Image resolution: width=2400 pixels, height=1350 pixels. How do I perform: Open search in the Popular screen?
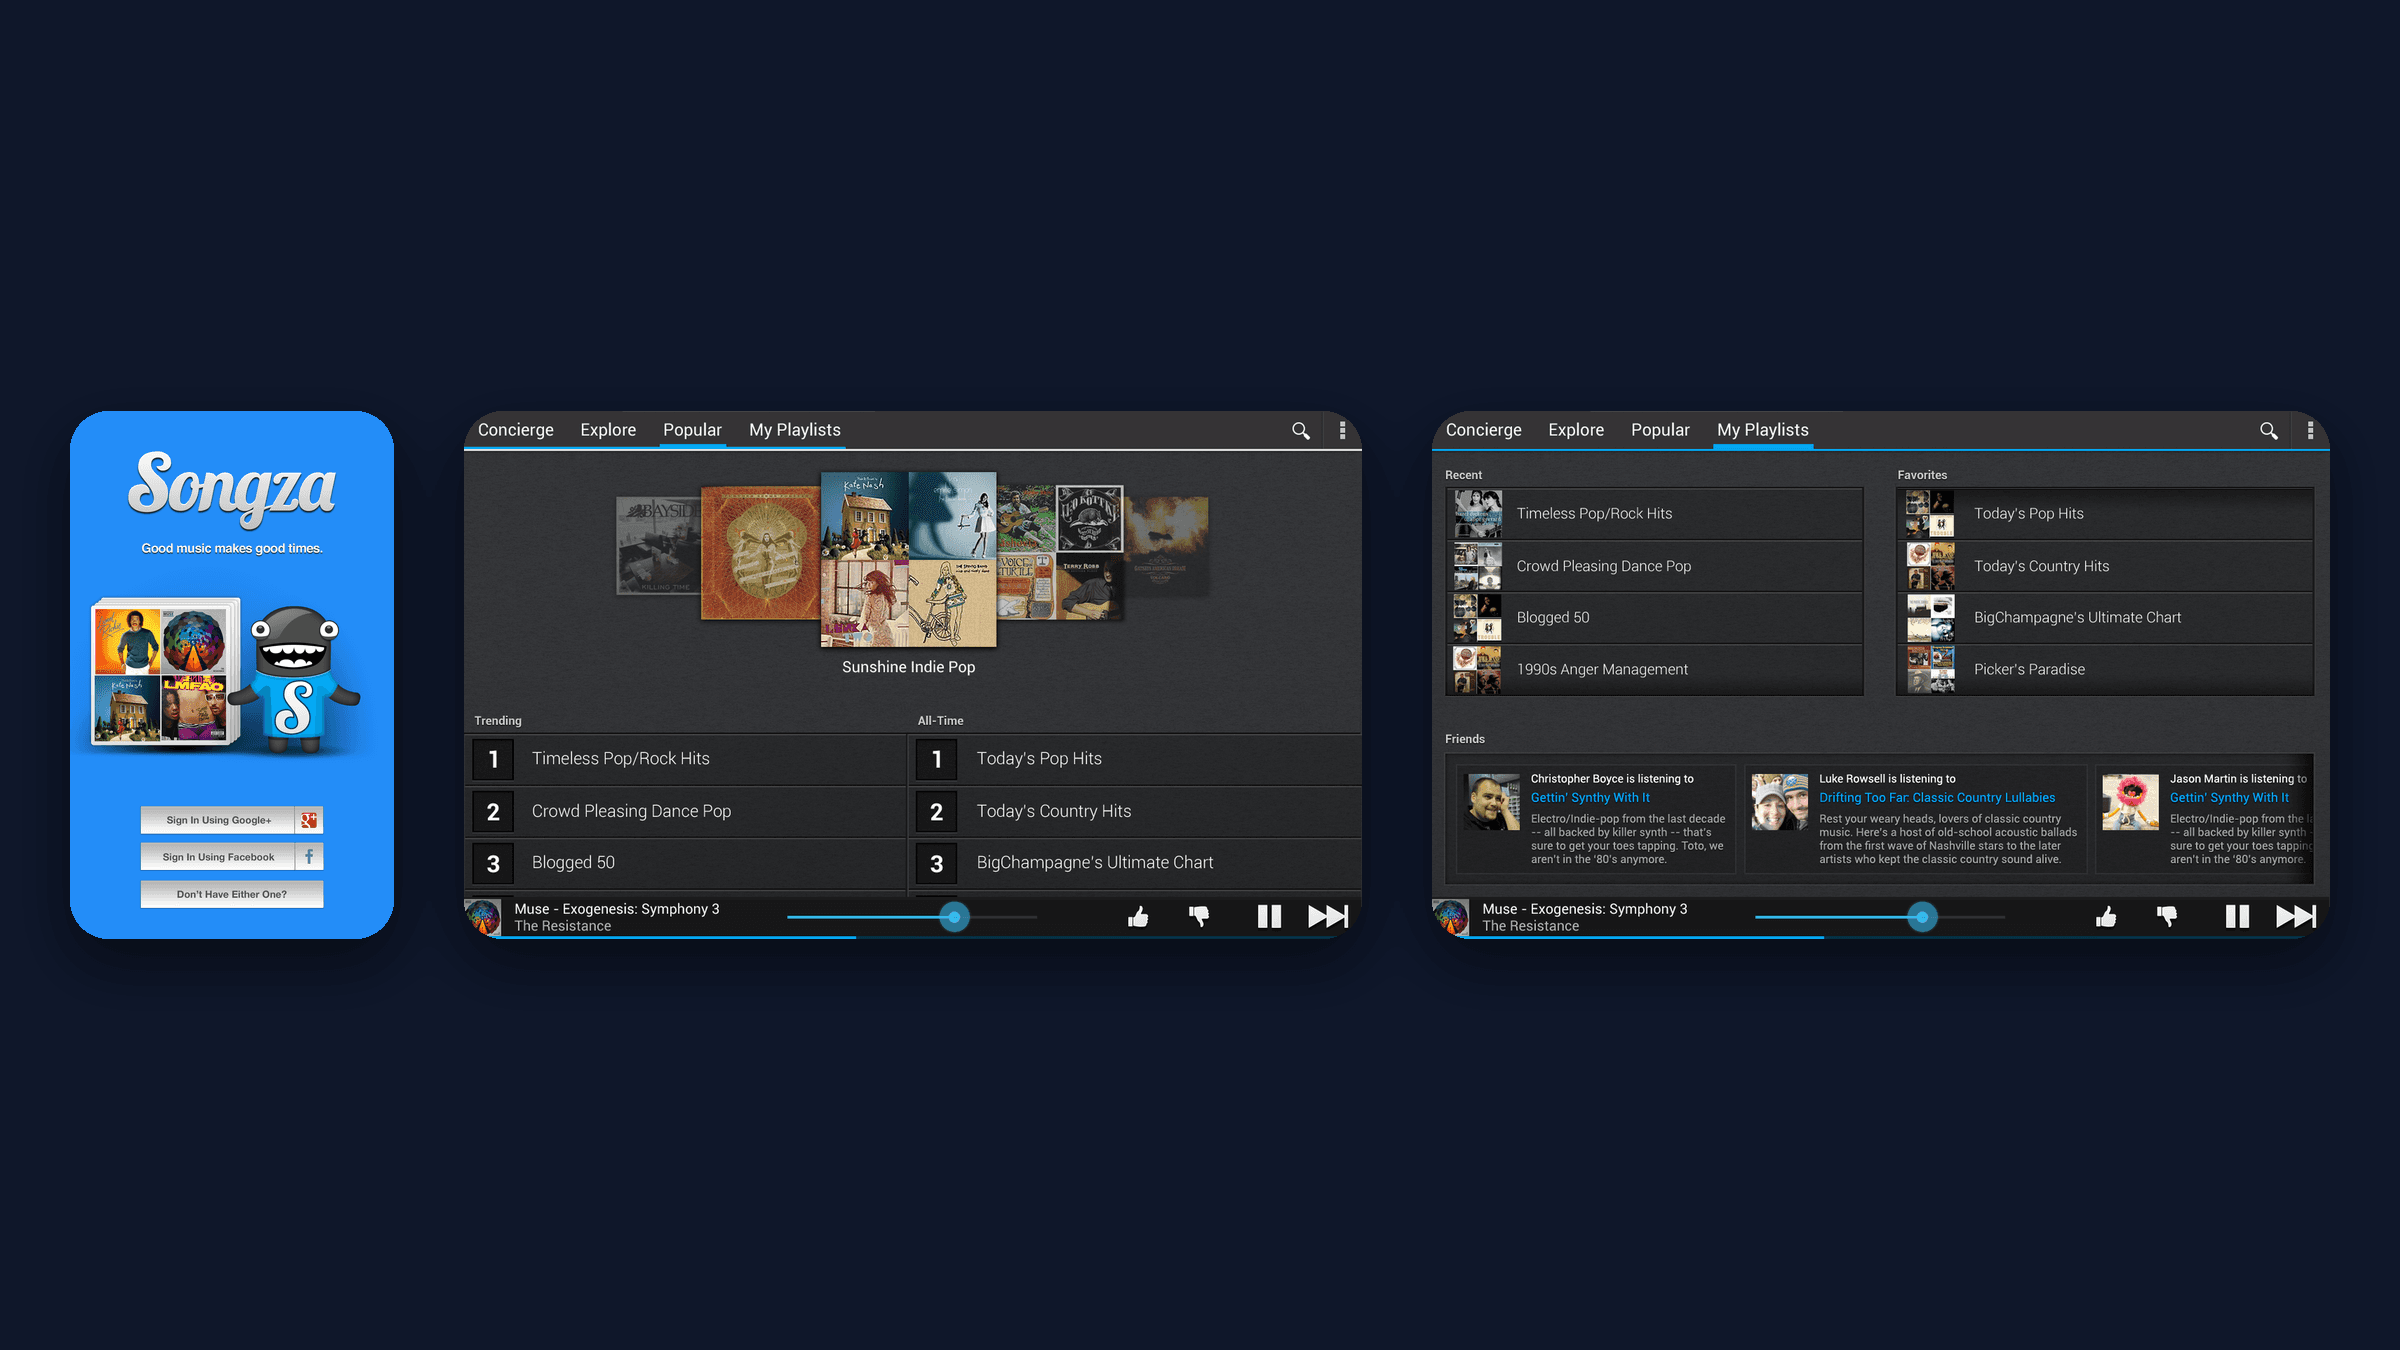point(1300,430)
